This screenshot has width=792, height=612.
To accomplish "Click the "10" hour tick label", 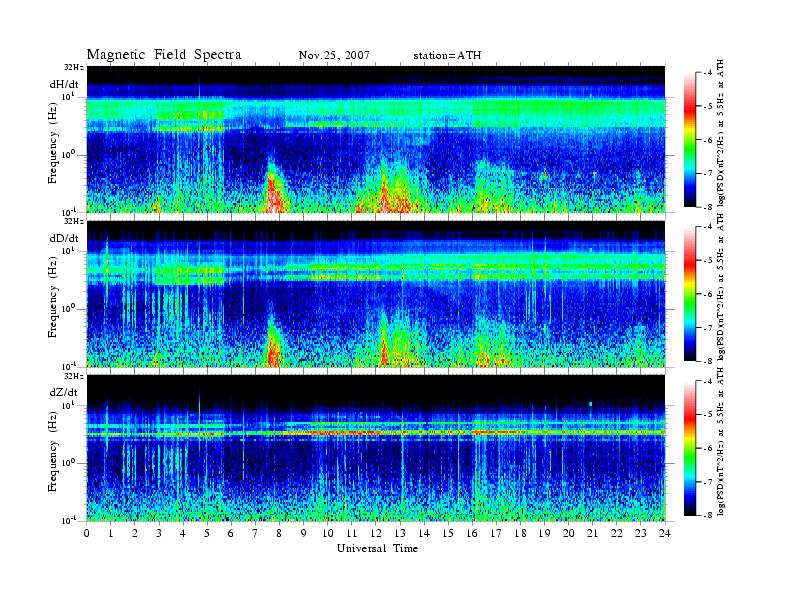I will pos(328,534).
